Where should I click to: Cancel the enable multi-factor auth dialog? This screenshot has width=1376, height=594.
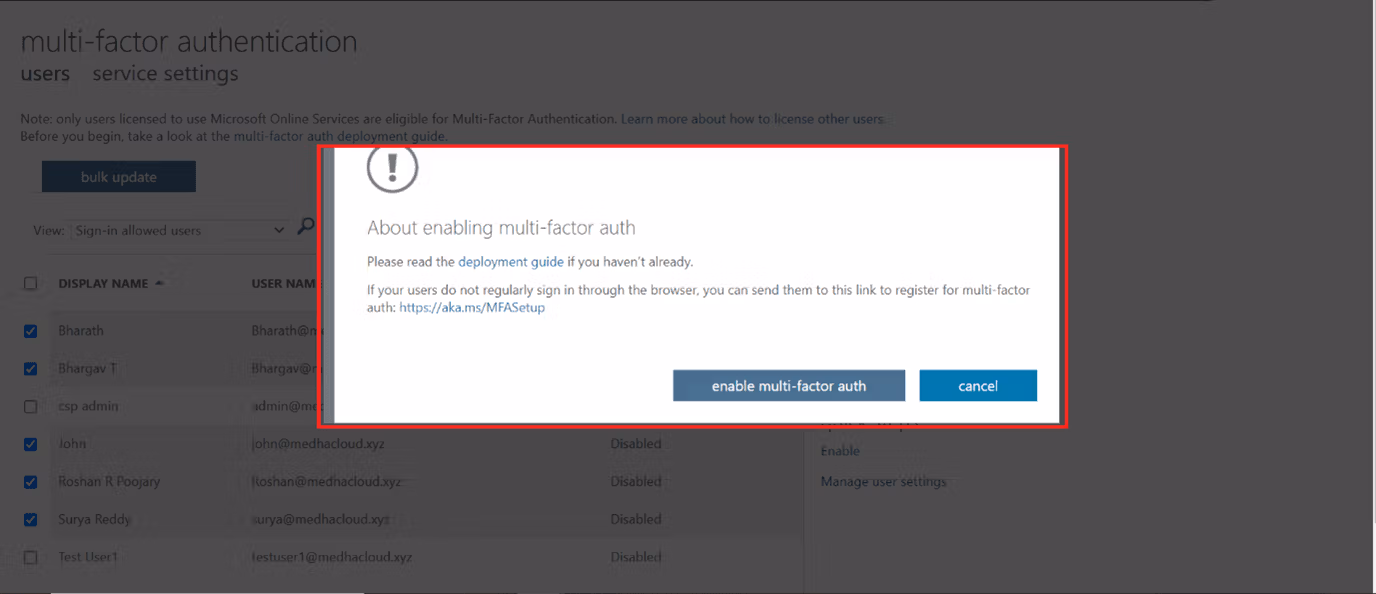pos(977,385)
